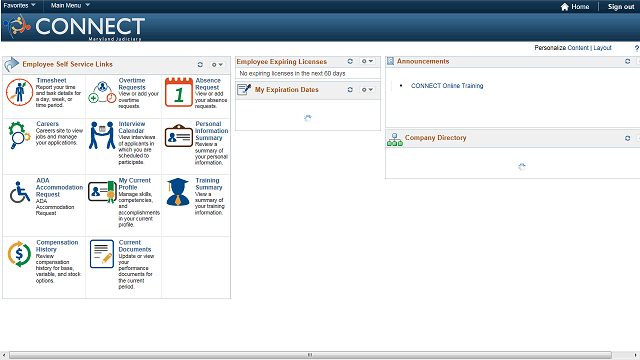
Task: Refresh the Employee Expiring Licenses pagelet
Action: click(x=350, y=61)
